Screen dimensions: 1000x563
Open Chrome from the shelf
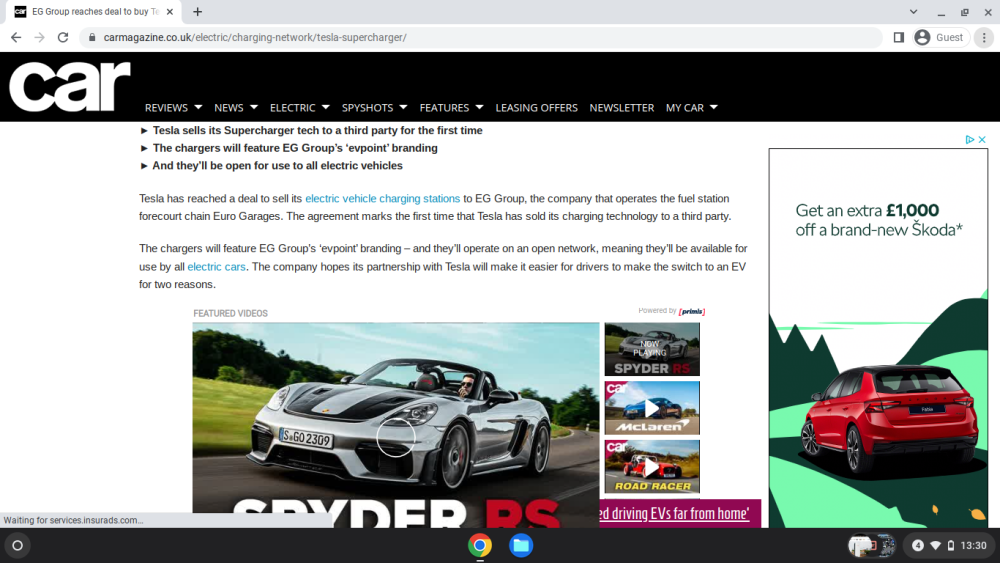(480, 546)
